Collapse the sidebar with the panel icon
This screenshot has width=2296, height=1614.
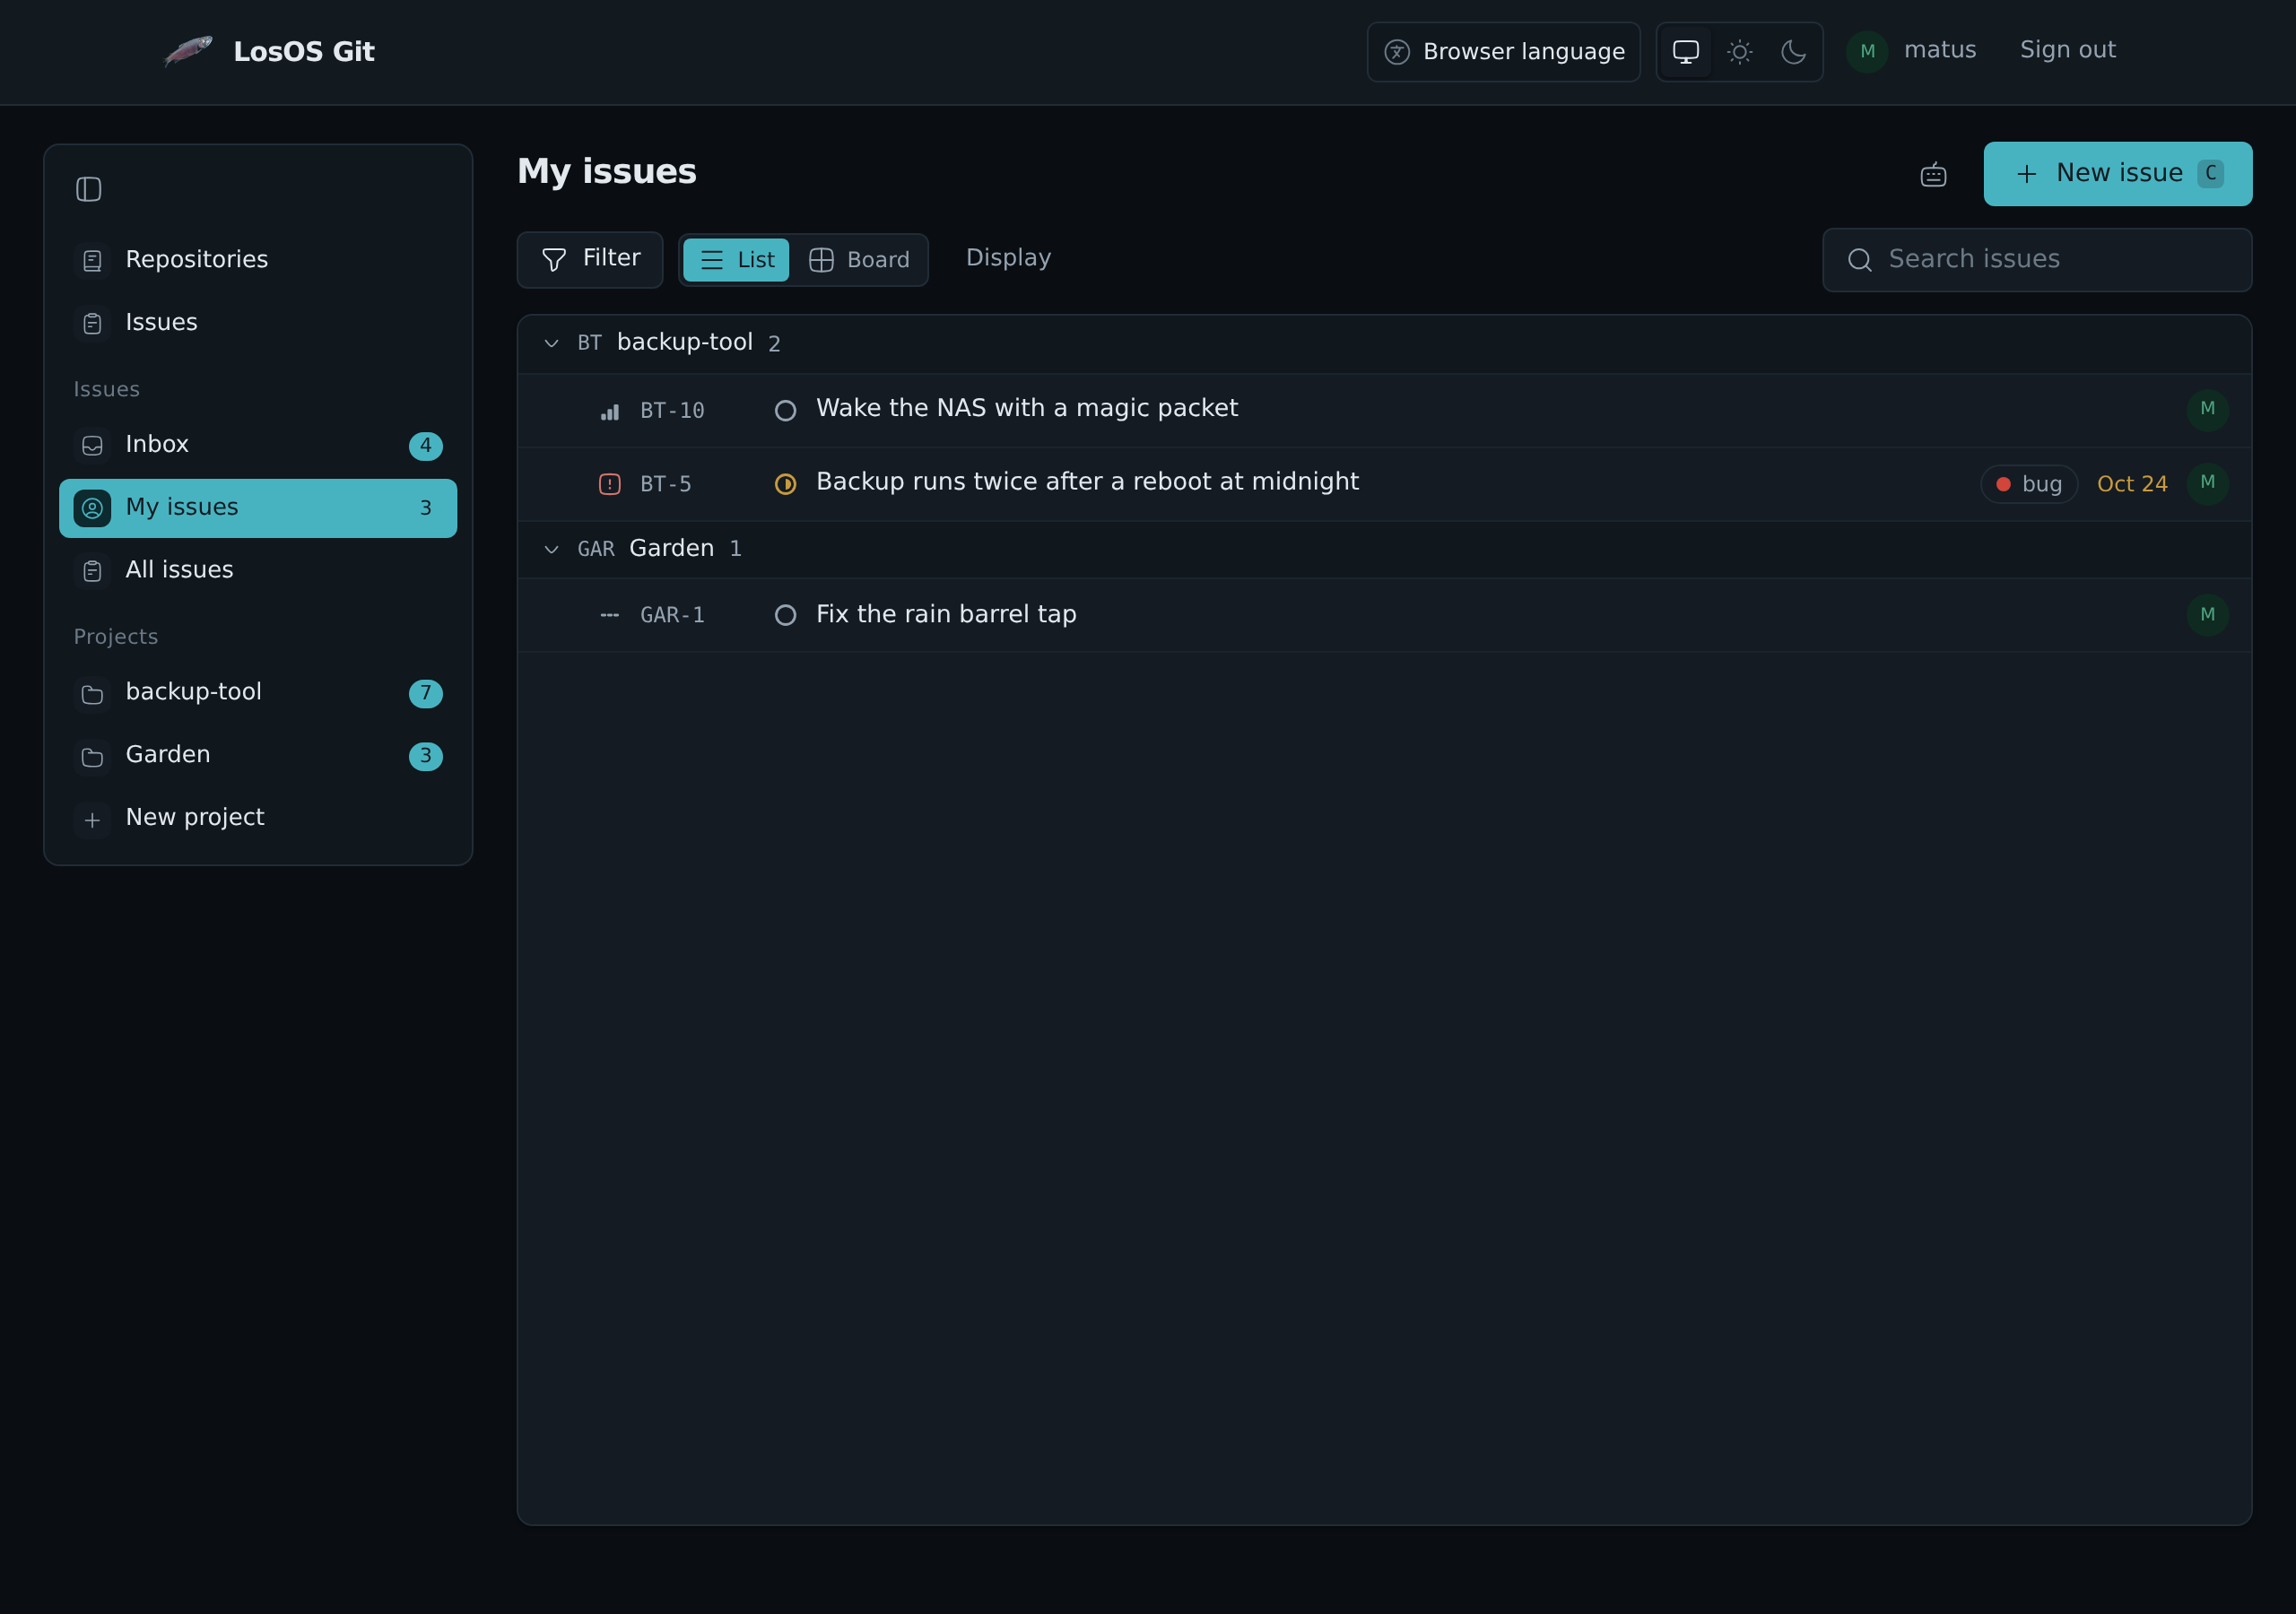click(89, 189)
